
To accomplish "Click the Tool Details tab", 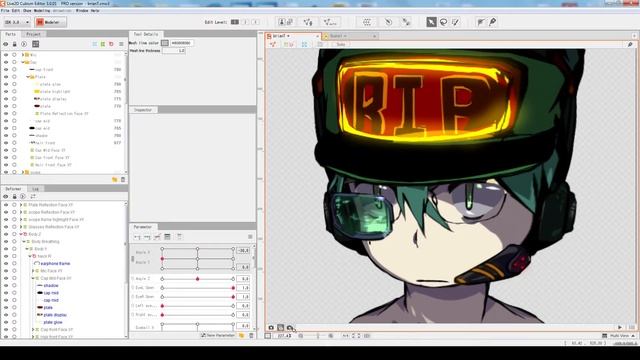I will (146, 34).
